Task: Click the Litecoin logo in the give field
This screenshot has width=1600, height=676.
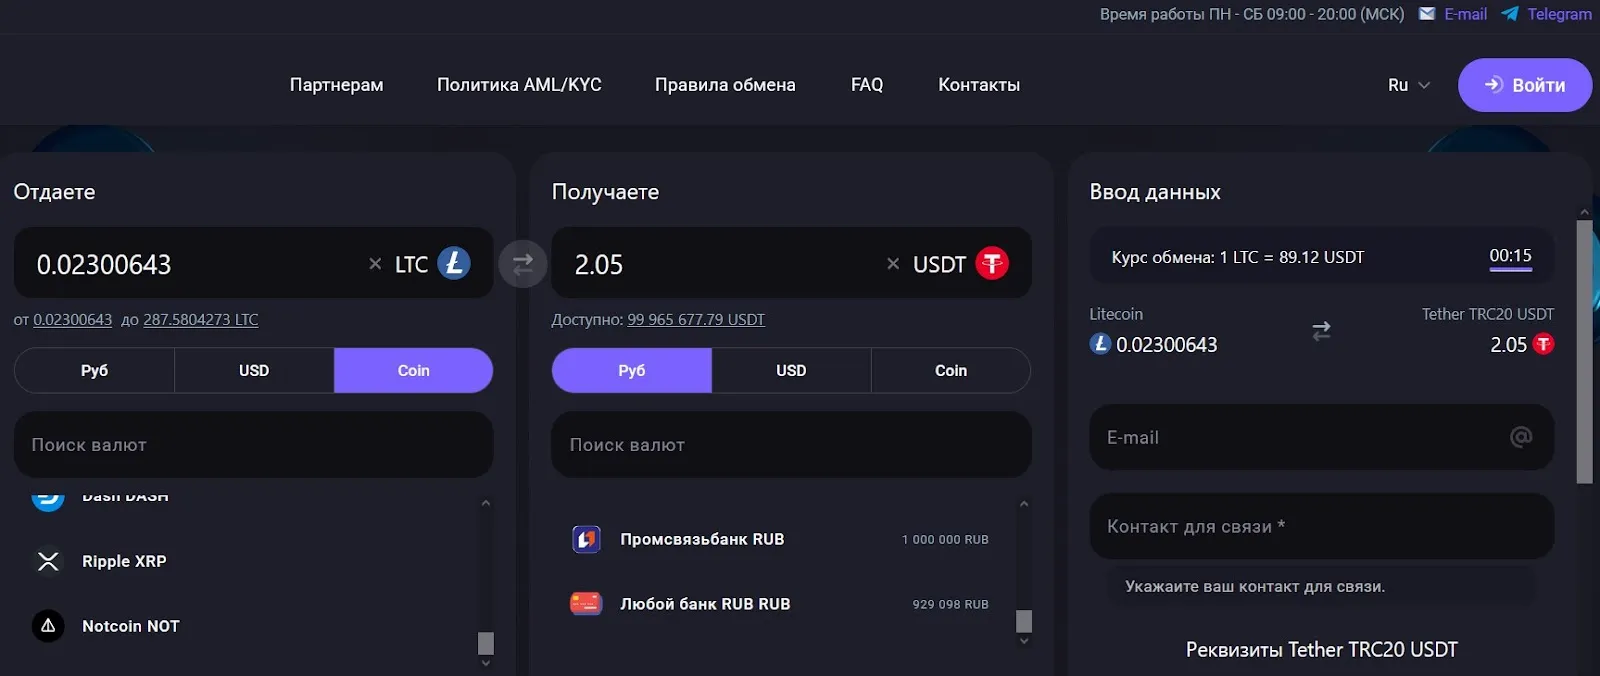Action: click(454, 263)
